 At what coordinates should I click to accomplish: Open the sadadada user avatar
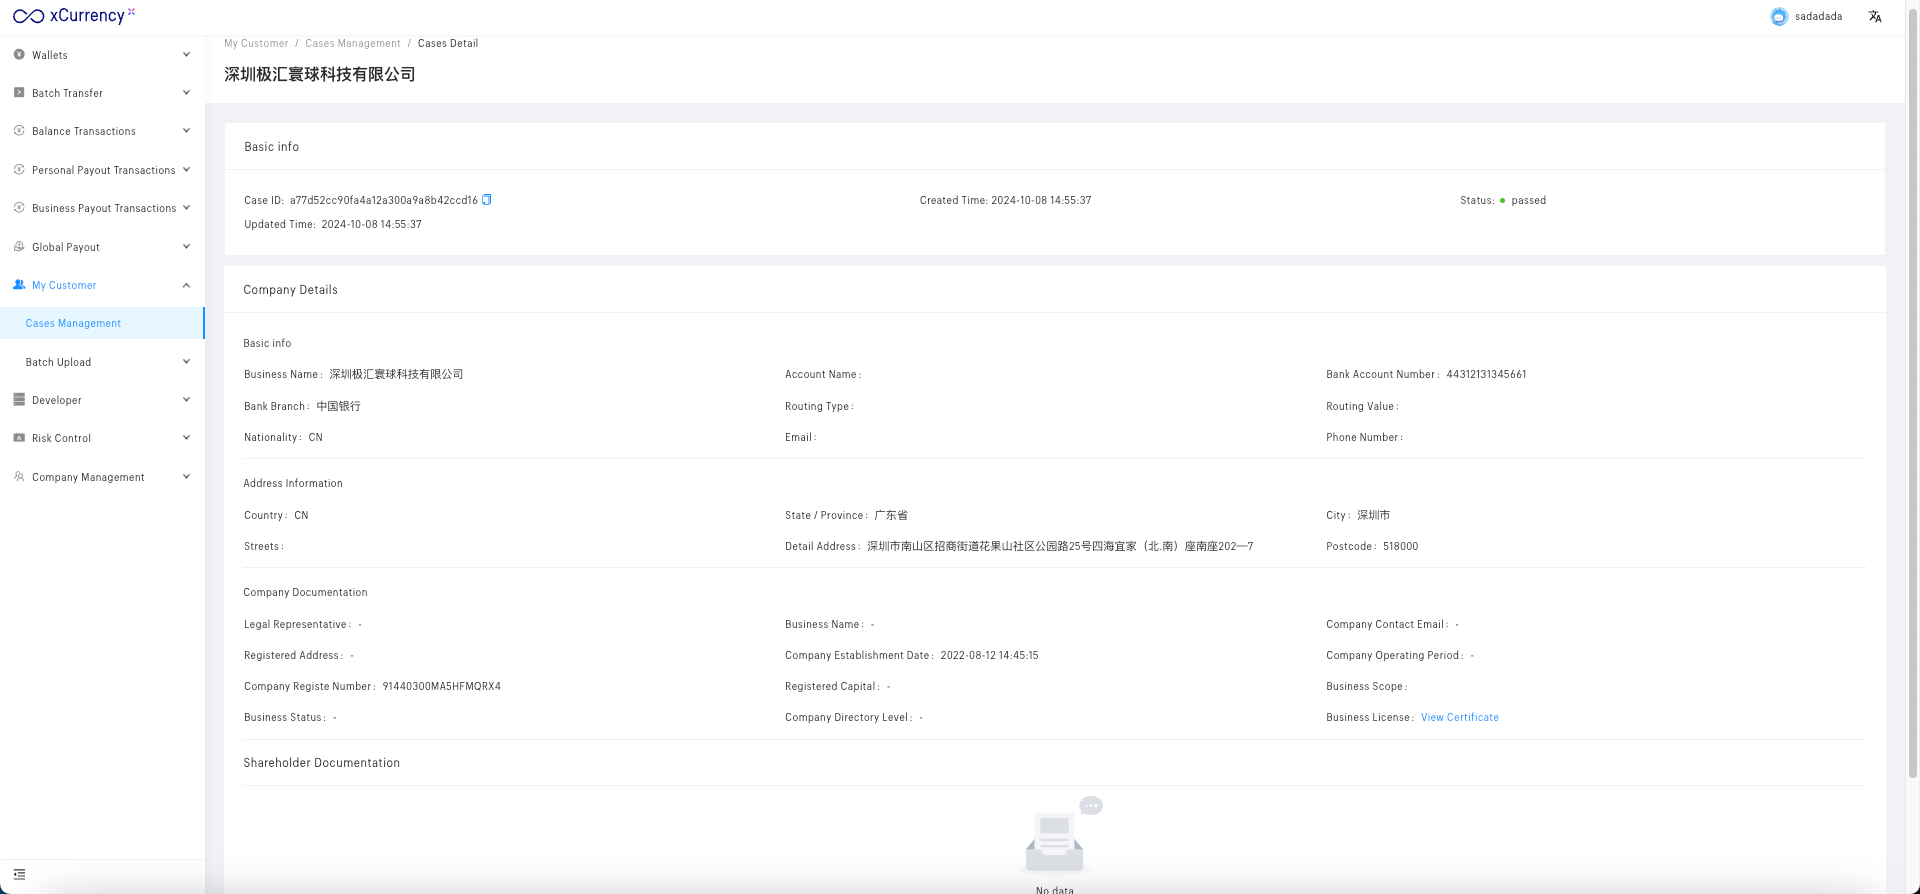click(1778, 17)
